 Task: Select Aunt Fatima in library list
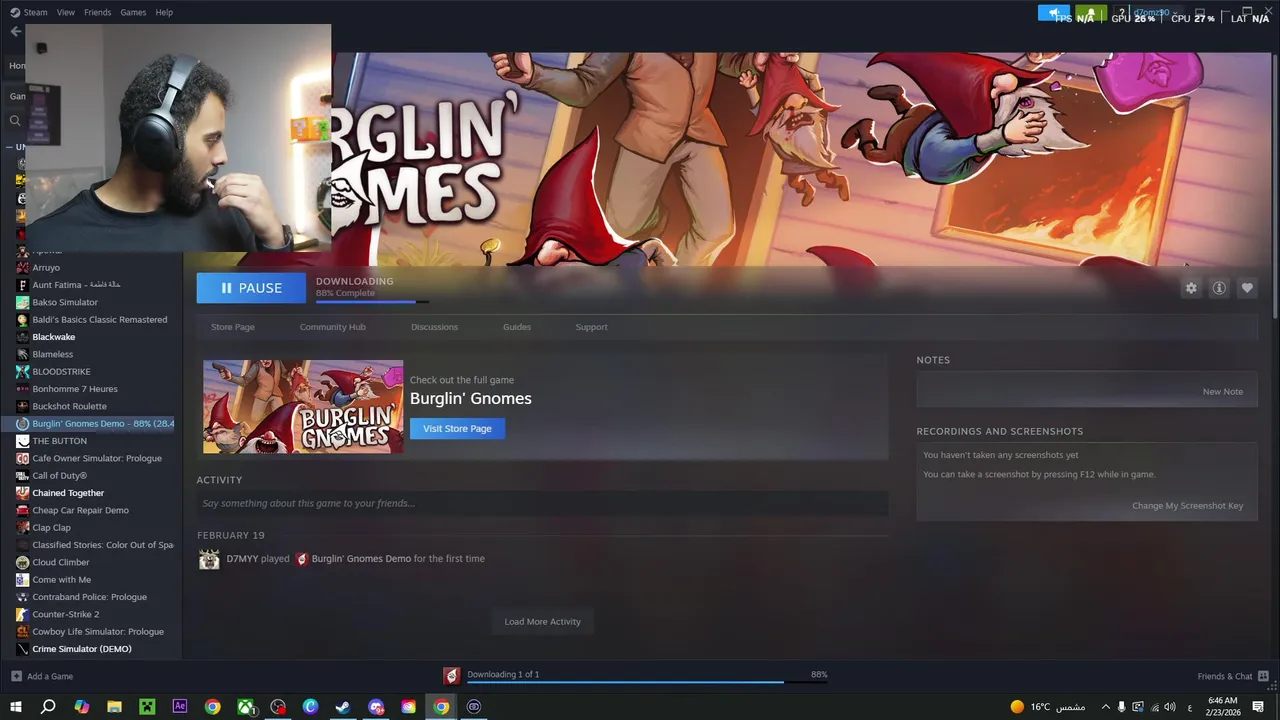76,285
